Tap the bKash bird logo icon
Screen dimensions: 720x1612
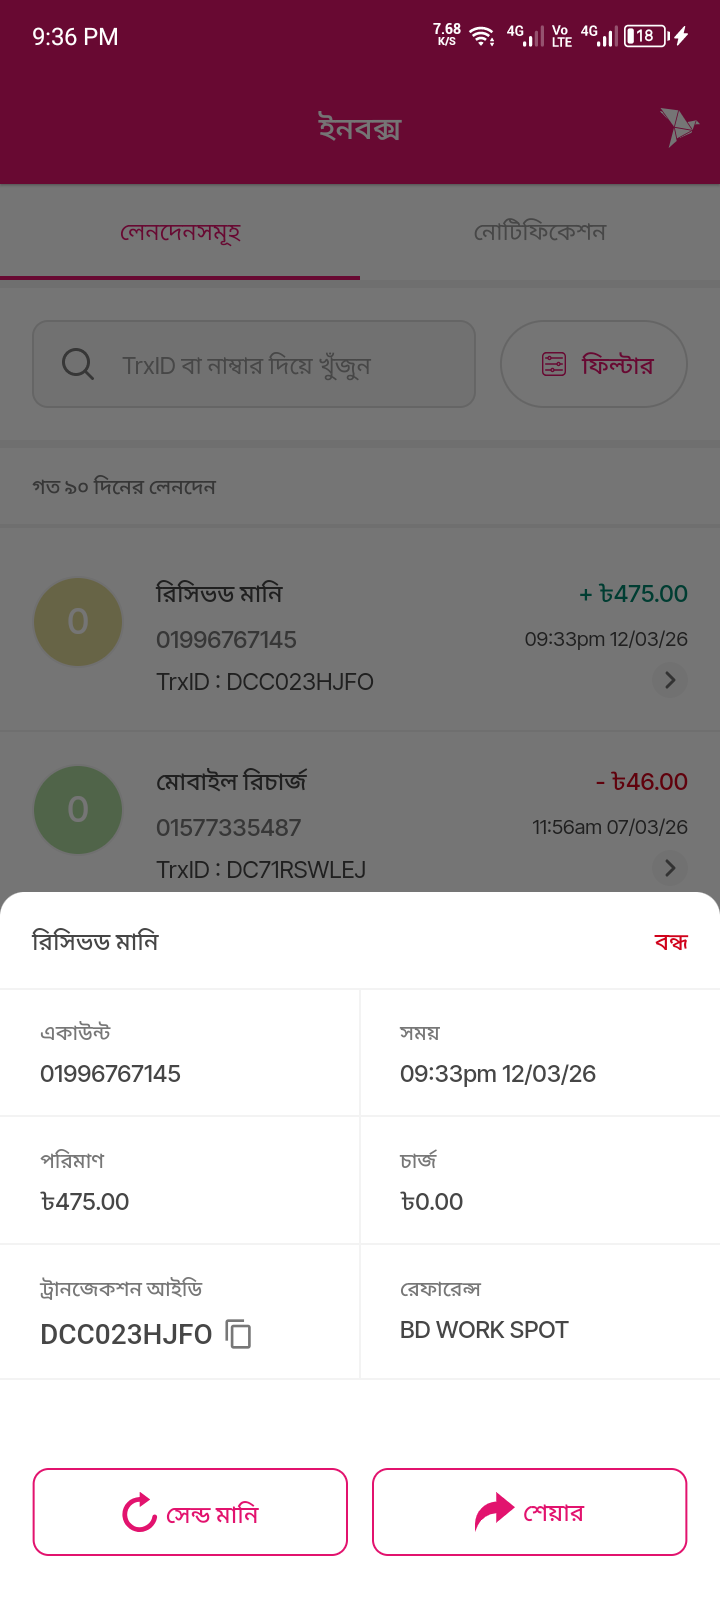tap(679, 127)
